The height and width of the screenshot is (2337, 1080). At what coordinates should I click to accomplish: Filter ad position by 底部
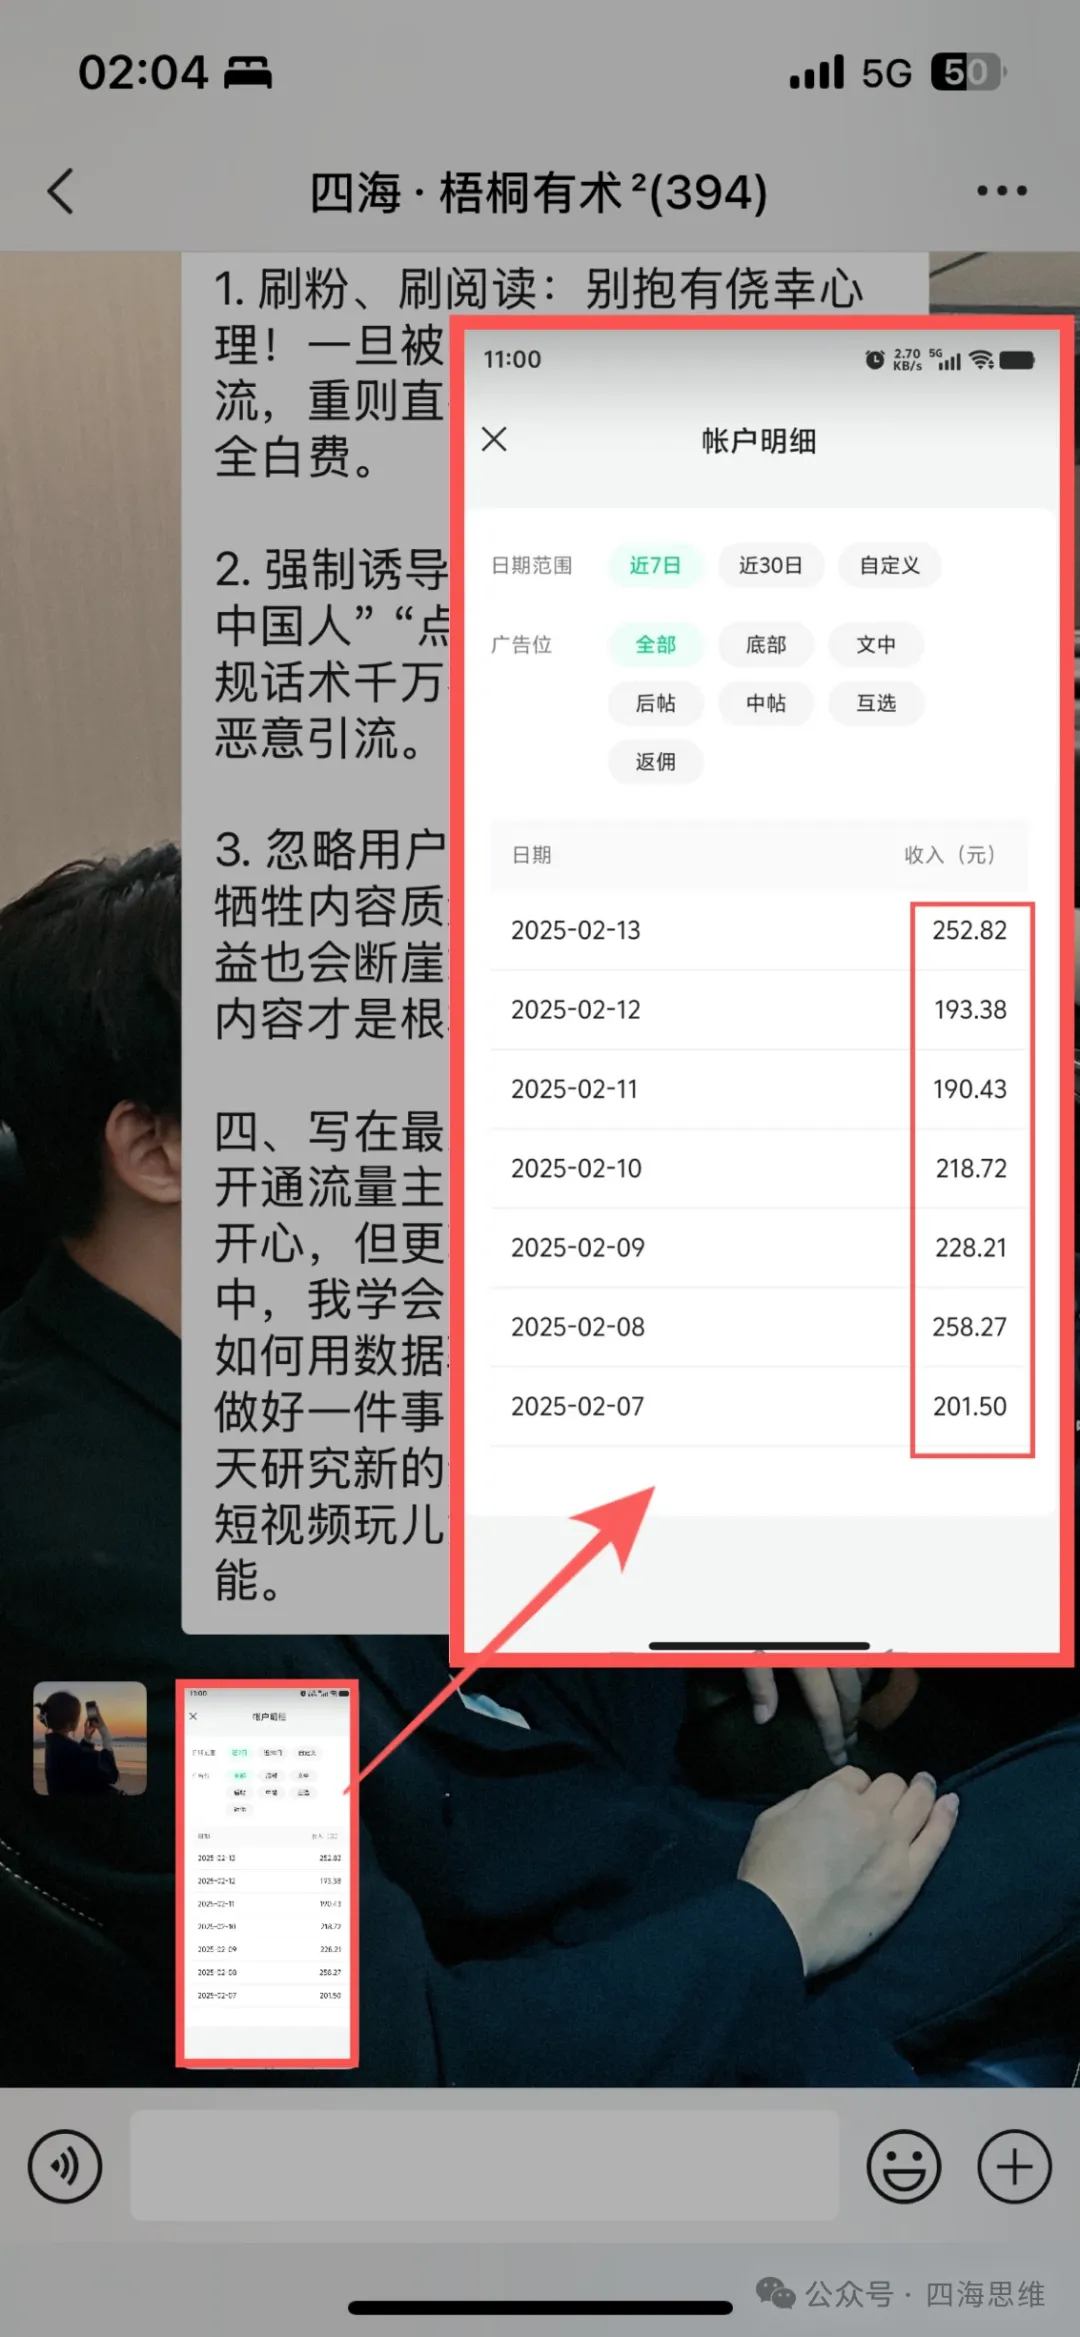[x=766, y=644]
